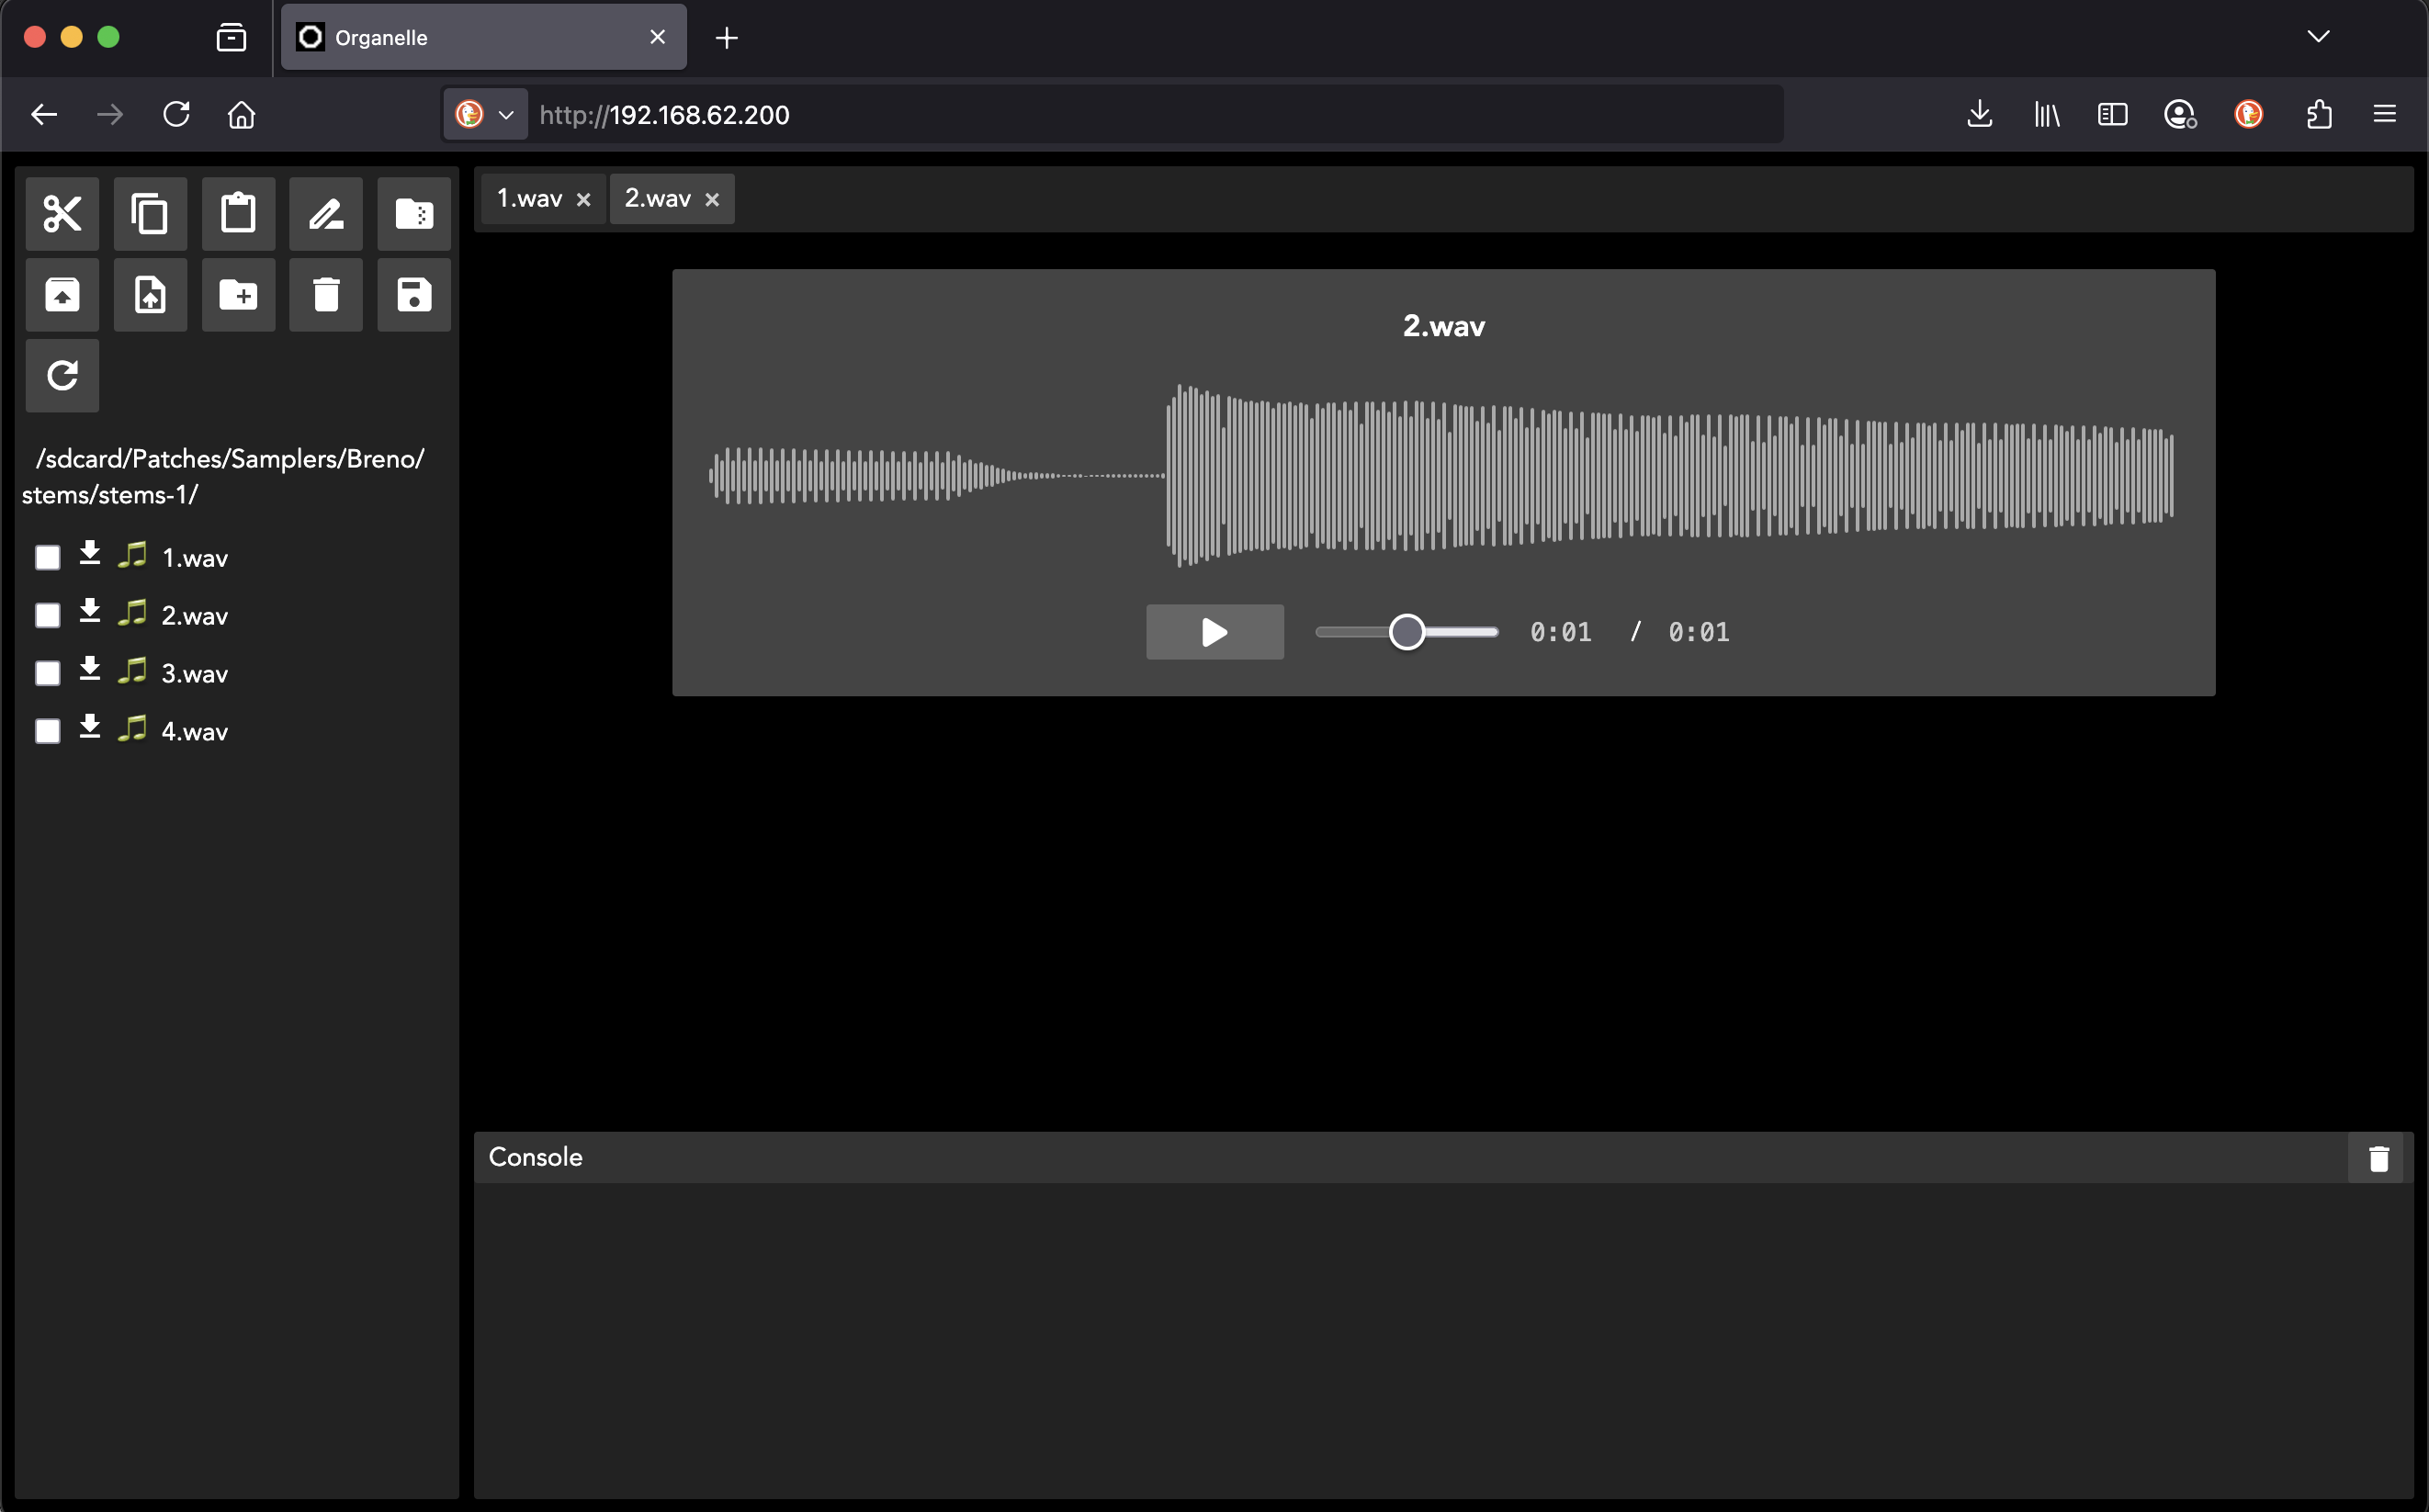This screenshot has width=2429, height=1512.
Task: Click the Paste clipboard icon
Action: pos(238,213)
